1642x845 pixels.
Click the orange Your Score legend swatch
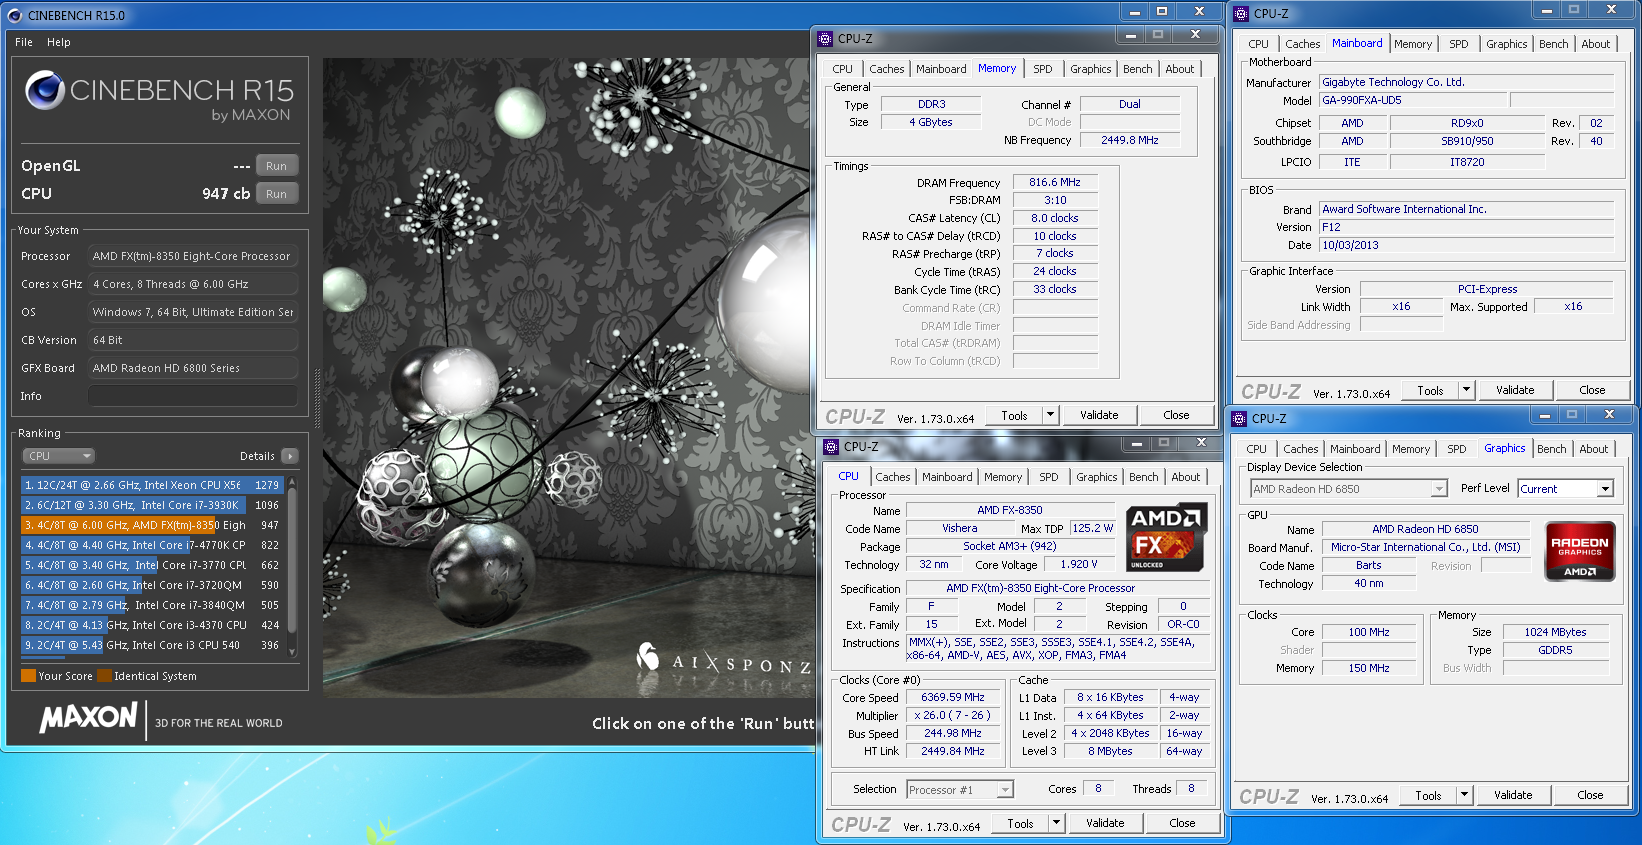click(x=28, y=676)
